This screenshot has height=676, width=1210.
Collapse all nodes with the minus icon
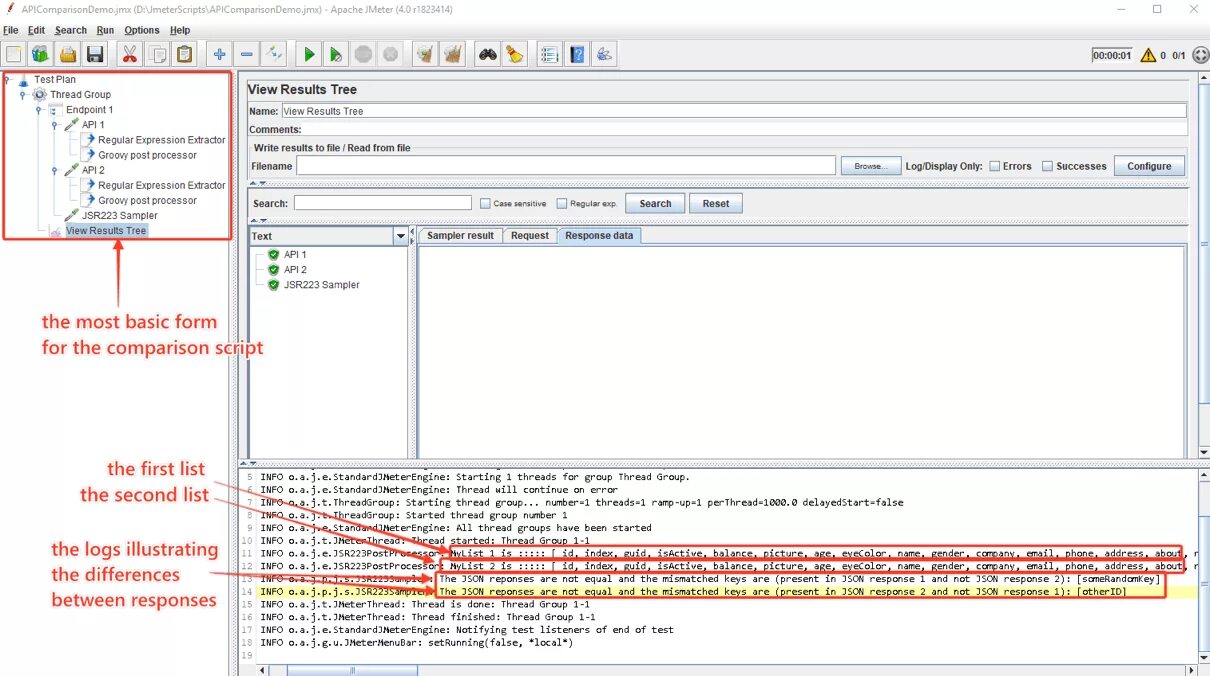(246, 54)
